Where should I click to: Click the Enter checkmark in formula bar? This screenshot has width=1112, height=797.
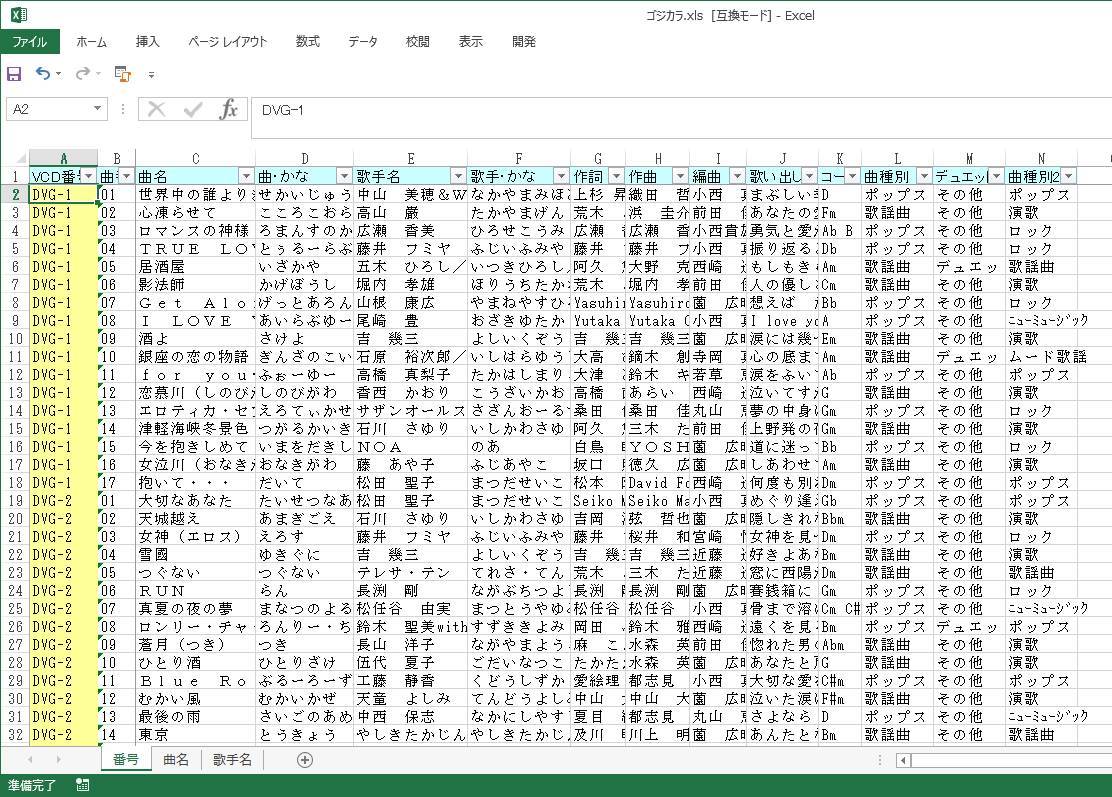coord(193,109)
